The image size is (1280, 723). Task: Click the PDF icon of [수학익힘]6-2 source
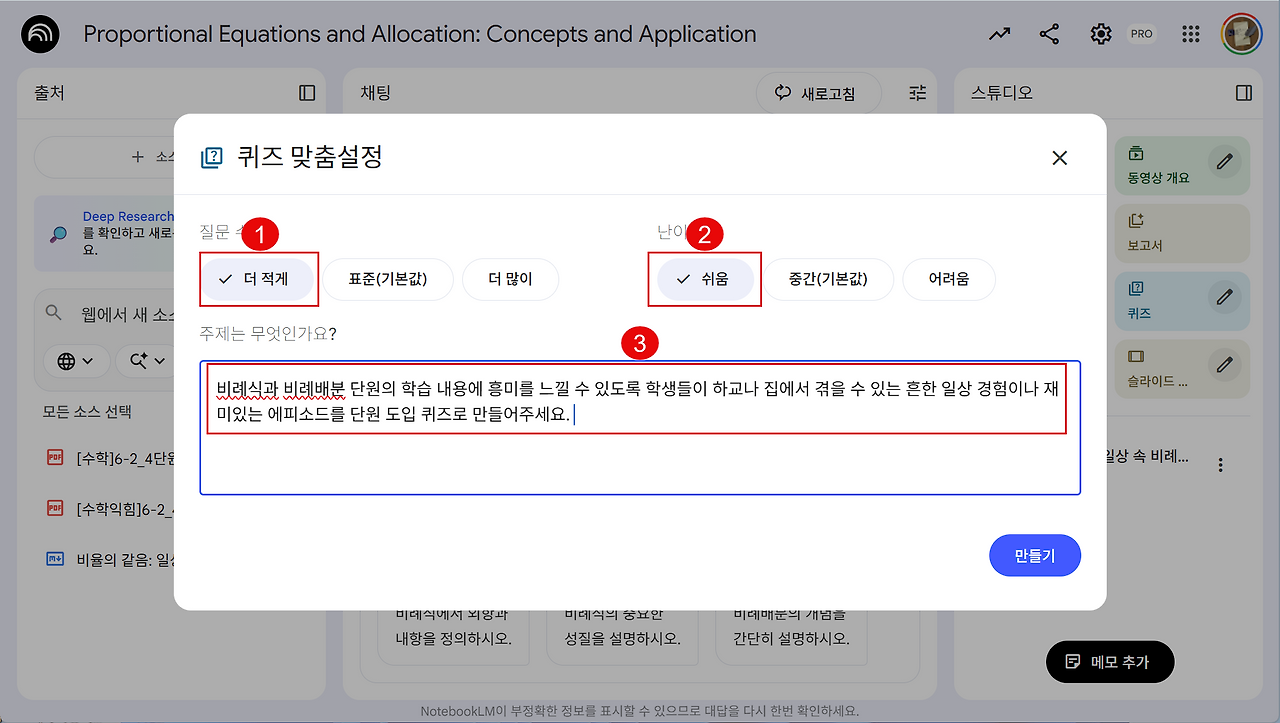click(x=55, y=509)
